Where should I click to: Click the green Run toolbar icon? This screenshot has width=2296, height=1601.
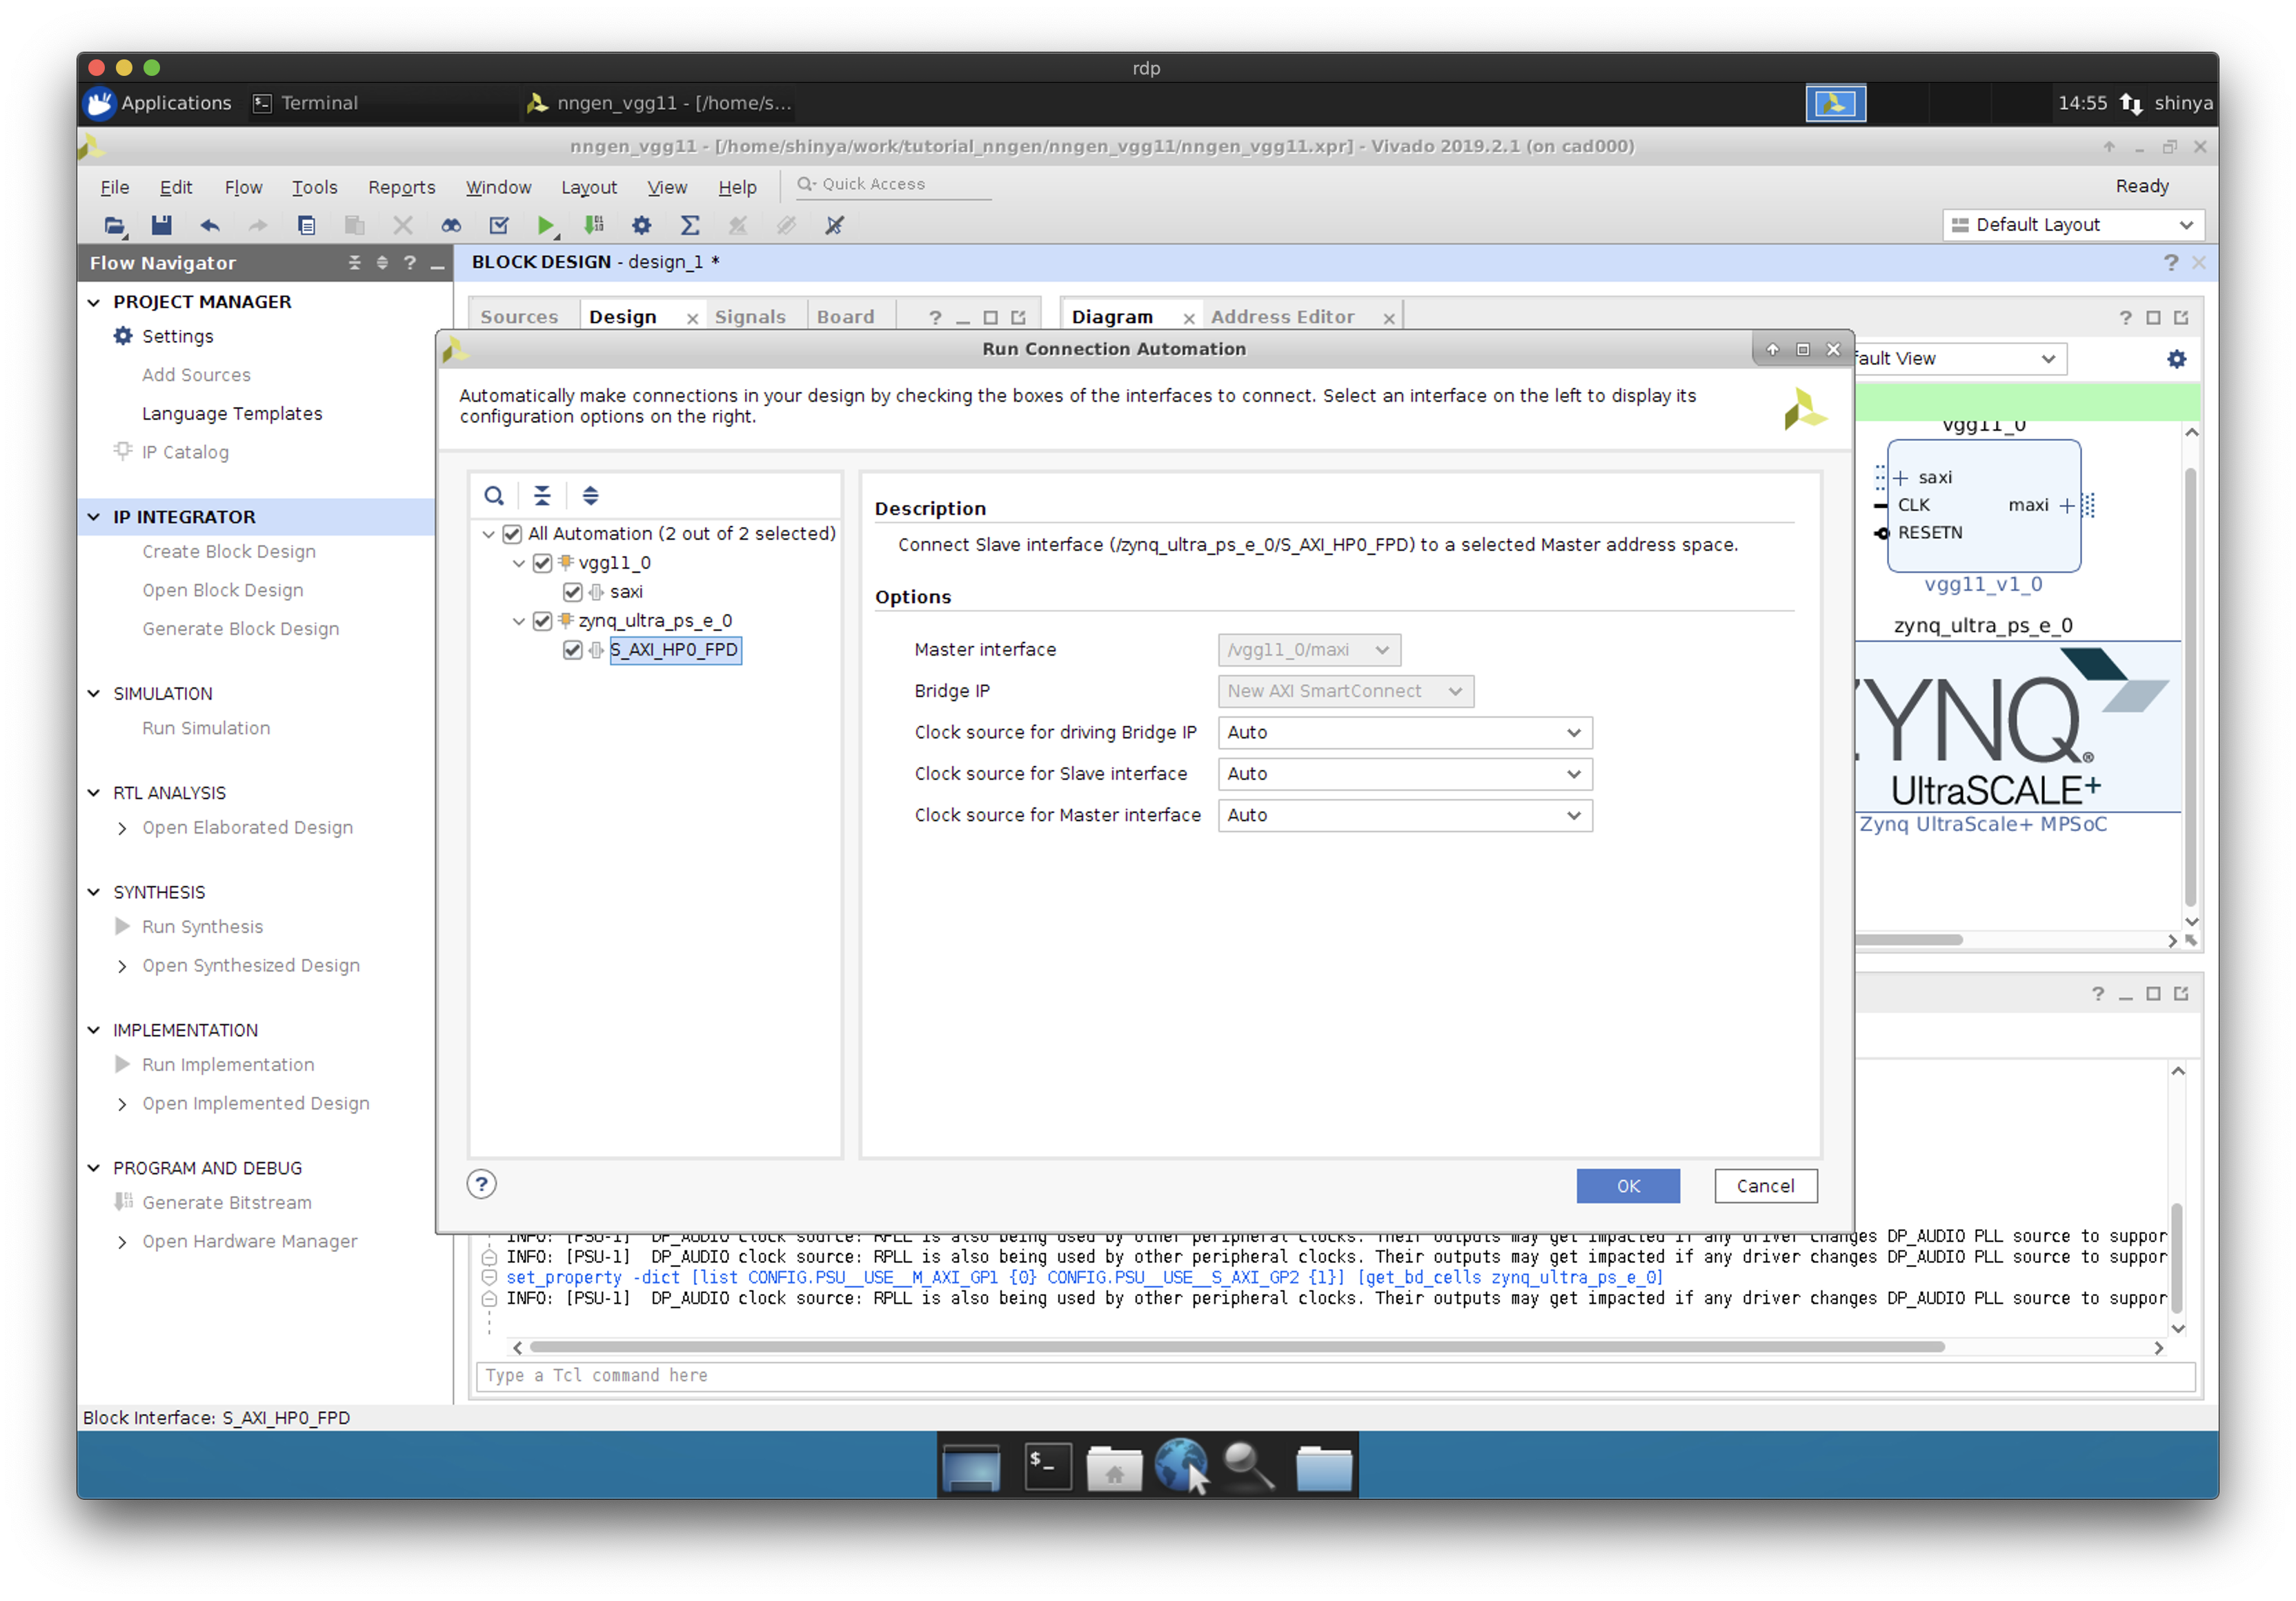[x=545, y=225]
